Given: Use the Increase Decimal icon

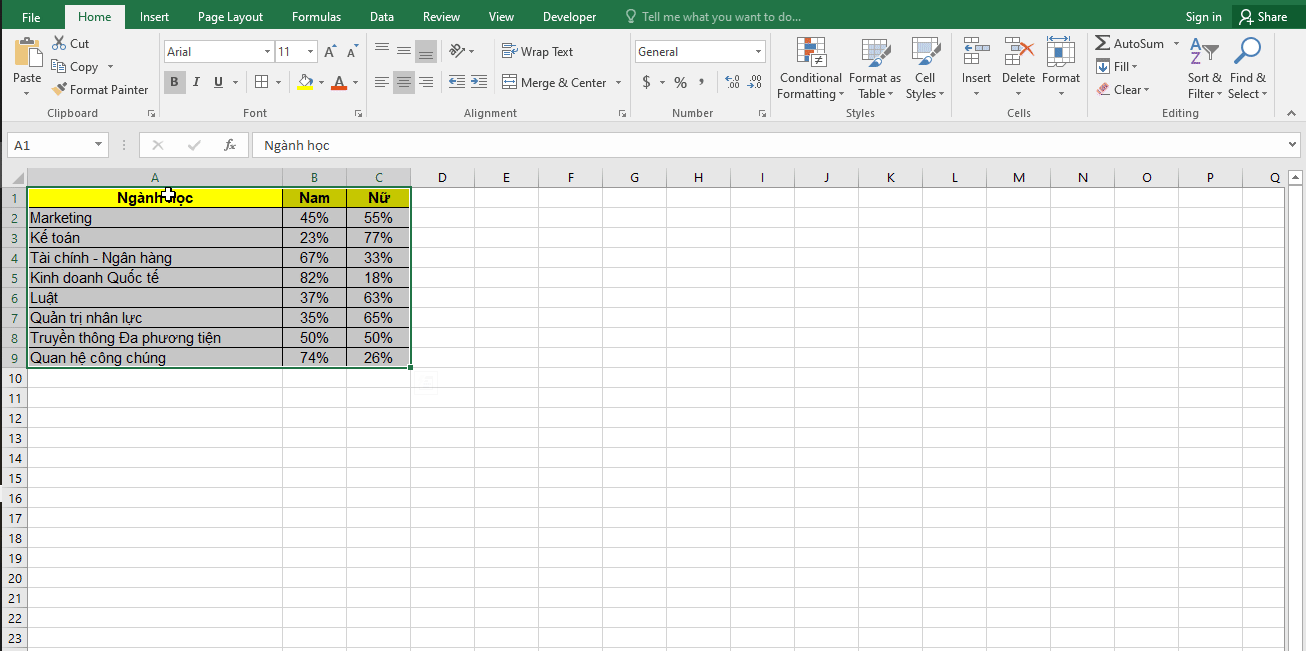Looking at the screenshot, I should point(732,83).
